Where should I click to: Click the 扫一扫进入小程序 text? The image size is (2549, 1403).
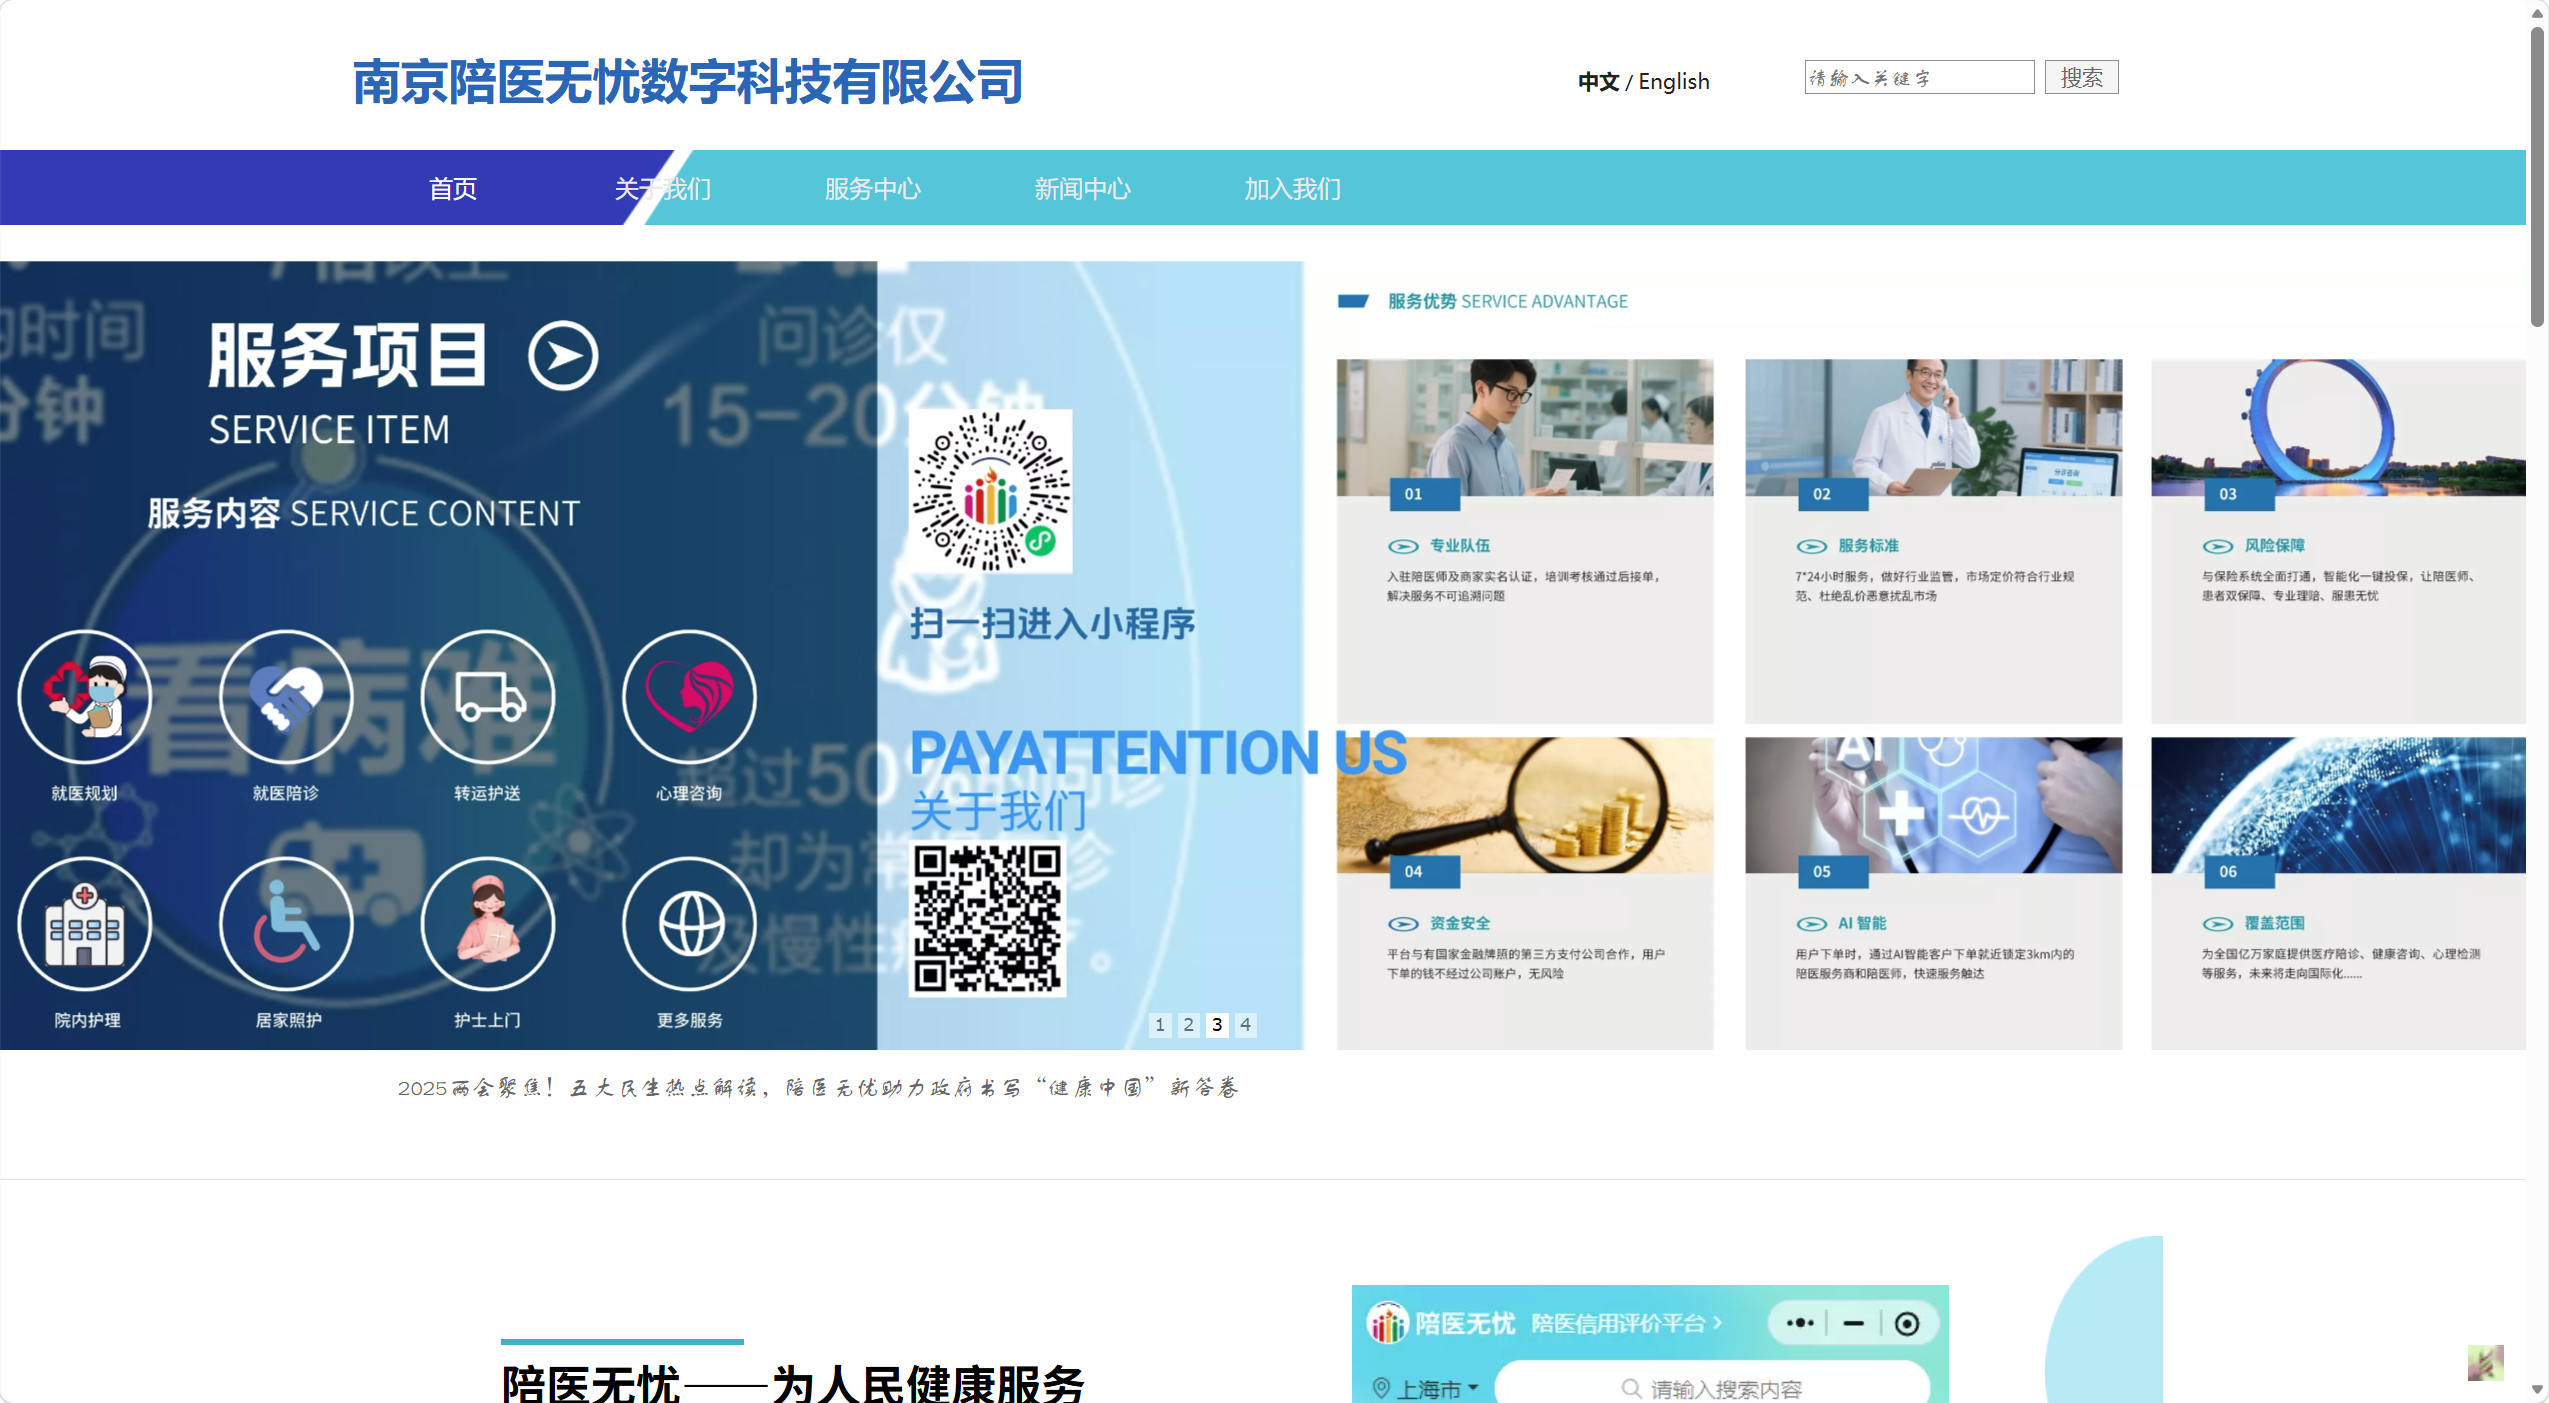1052,623
